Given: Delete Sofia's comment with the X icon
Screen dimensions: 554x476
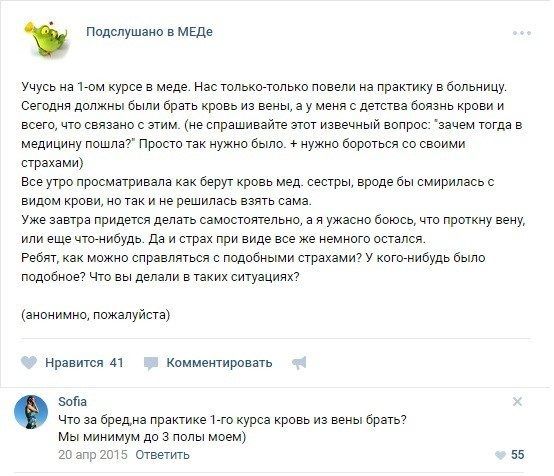Looking at the screenshot, I should click(517, 401).
